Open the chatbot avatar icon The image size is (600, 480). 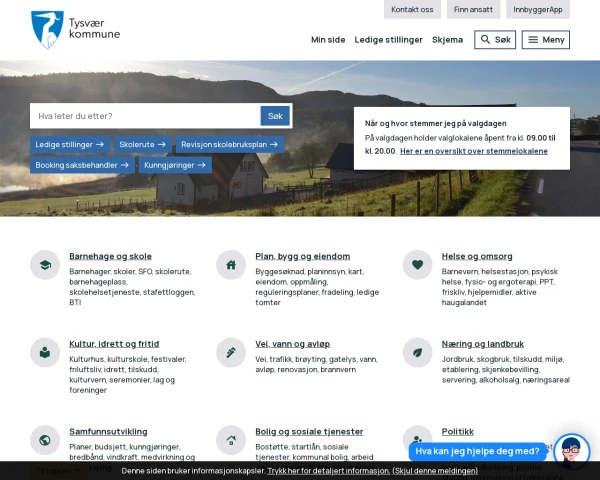click(x=572, y=452)
